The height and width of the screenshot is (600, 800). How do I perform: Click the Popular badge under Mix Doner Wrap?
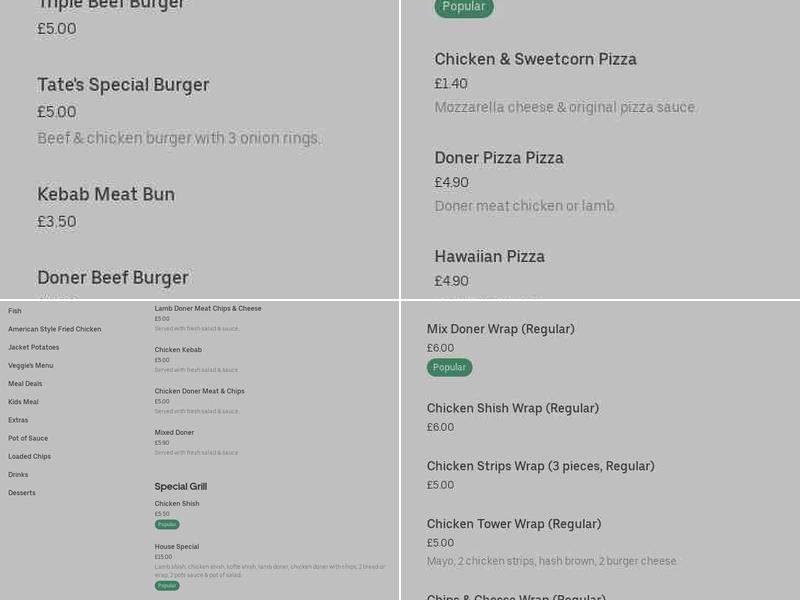(x=449, y=367)
